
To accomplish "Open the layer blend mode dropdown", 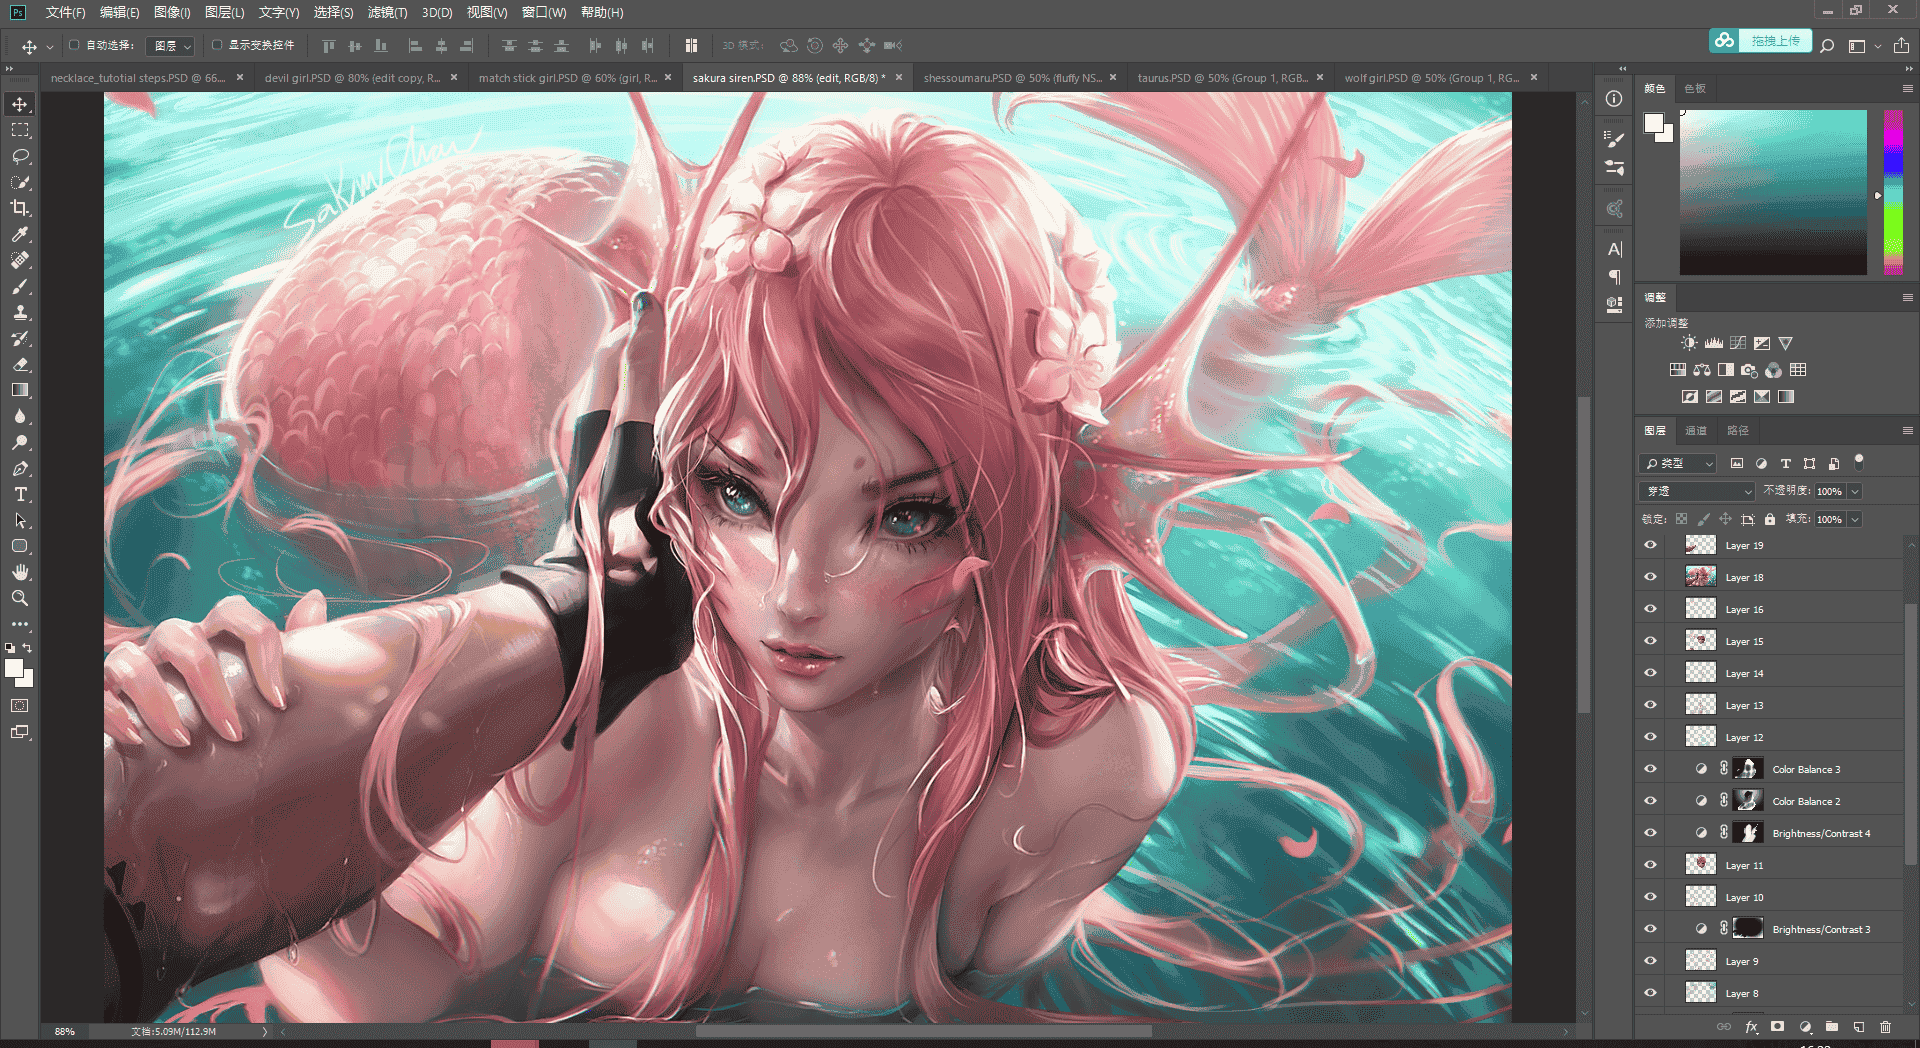I will [1697, 491].
